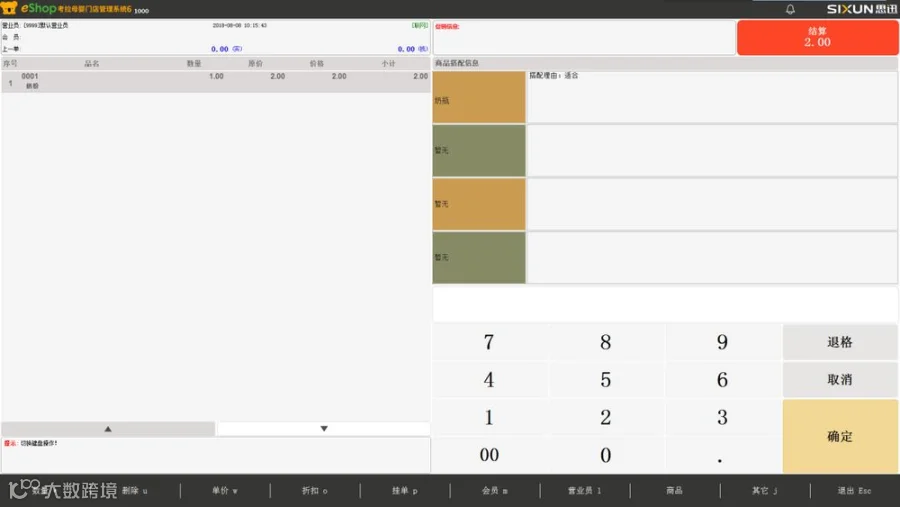Select the first green 暂无 tile
Image resolution: width=900 pixels, height=507 pixels.
[x=479, y=150]
